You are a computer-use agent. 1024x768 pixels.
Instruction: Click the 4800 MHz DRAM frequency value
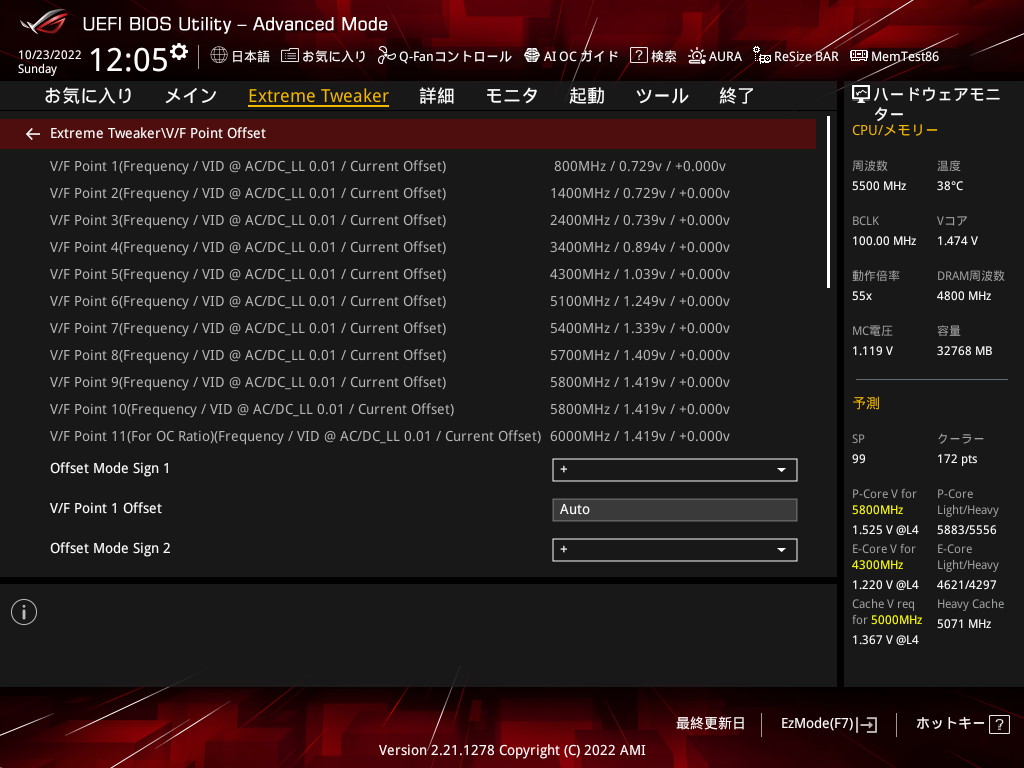(964, 296)
